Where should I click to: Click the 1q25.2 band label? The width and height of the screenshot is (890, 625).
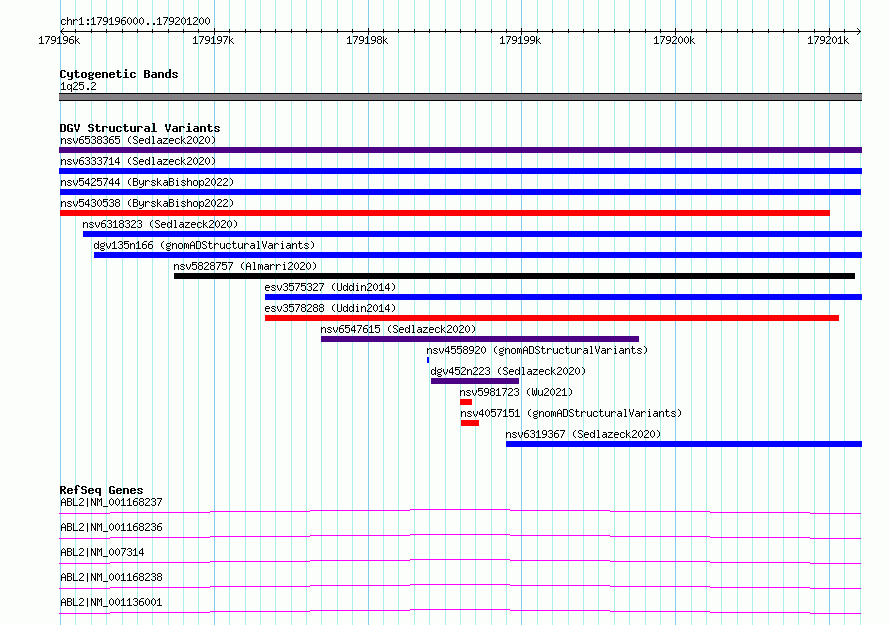click(78, 86)
